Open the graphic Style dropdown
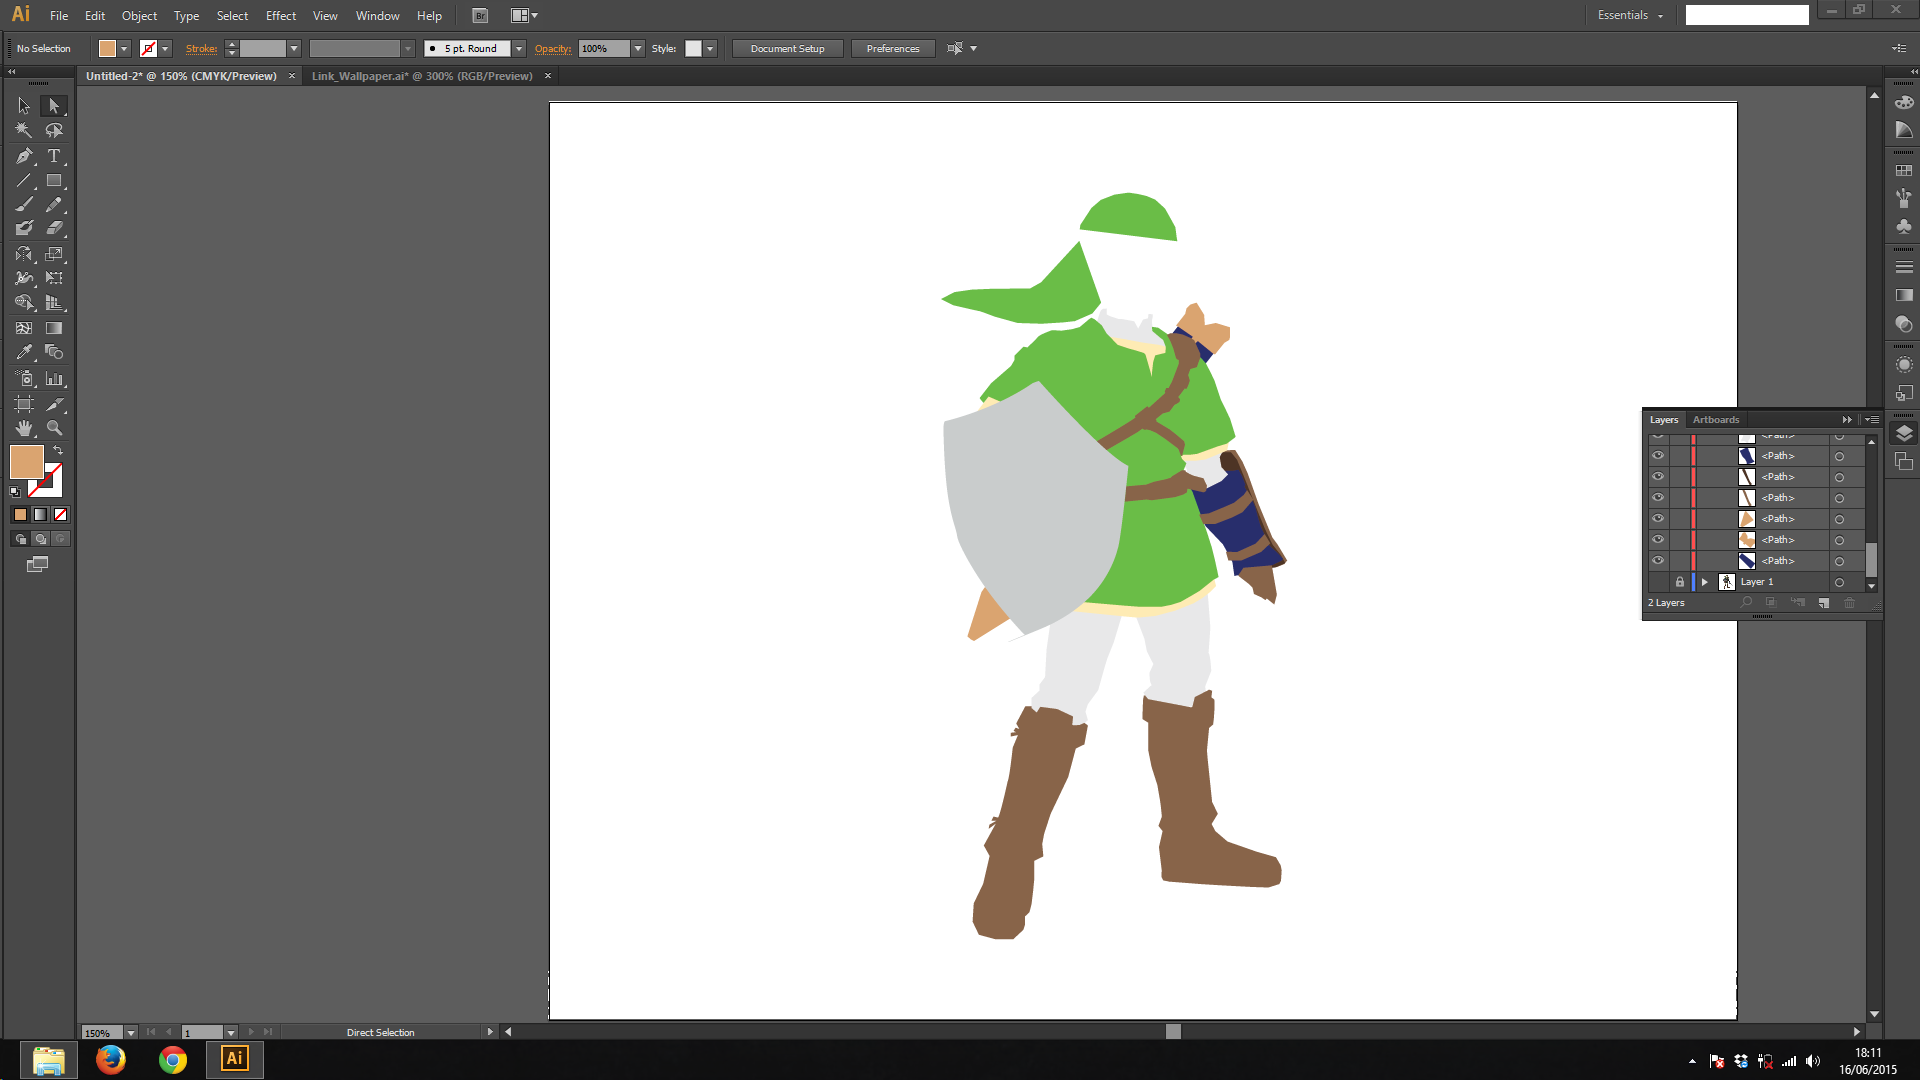The height and width of the screenshot is (1080, 1920). click(x=710, y=49)
